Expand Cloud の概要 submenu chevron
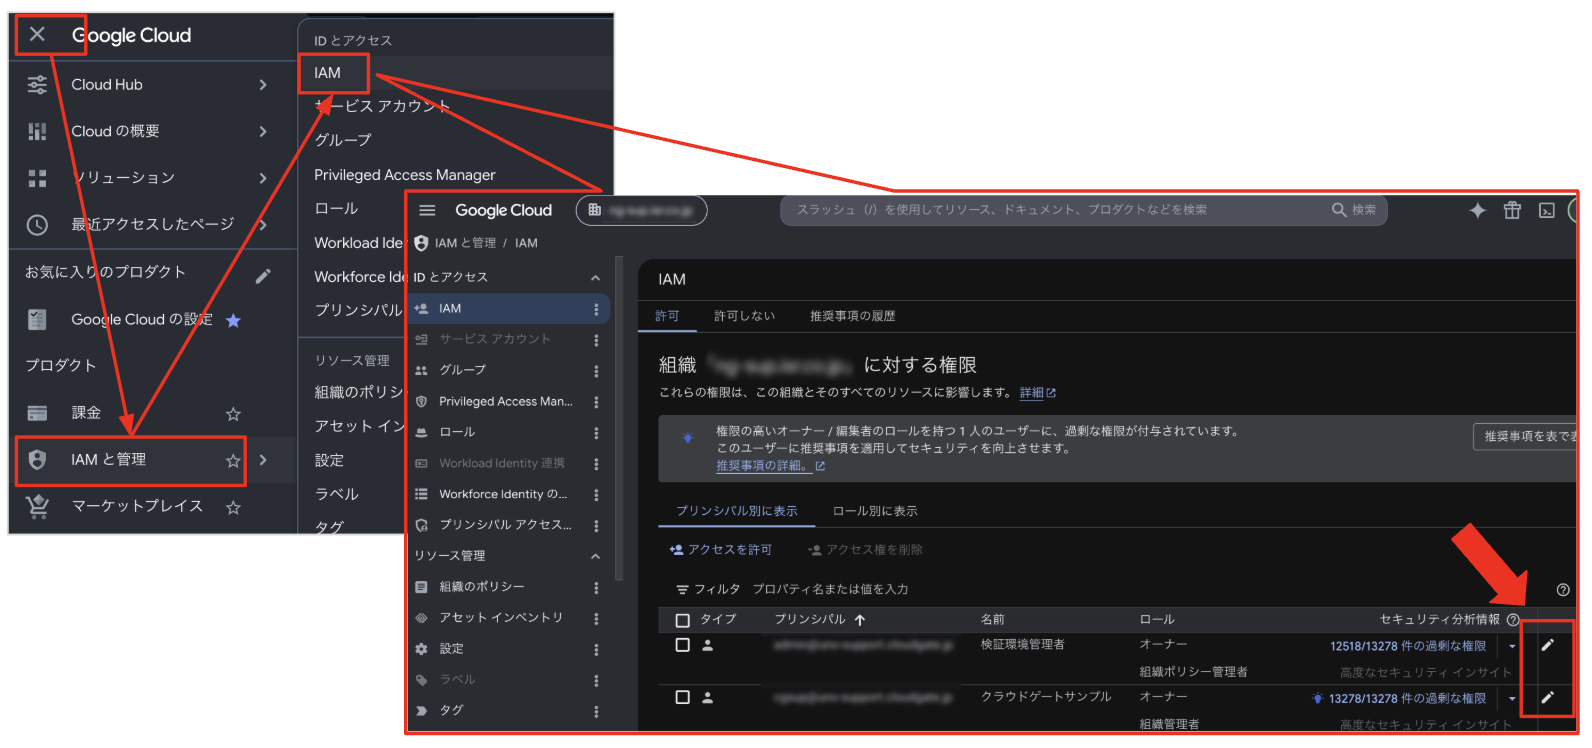1592x748 pixels. pyautogui.click(x=263, y=131)
